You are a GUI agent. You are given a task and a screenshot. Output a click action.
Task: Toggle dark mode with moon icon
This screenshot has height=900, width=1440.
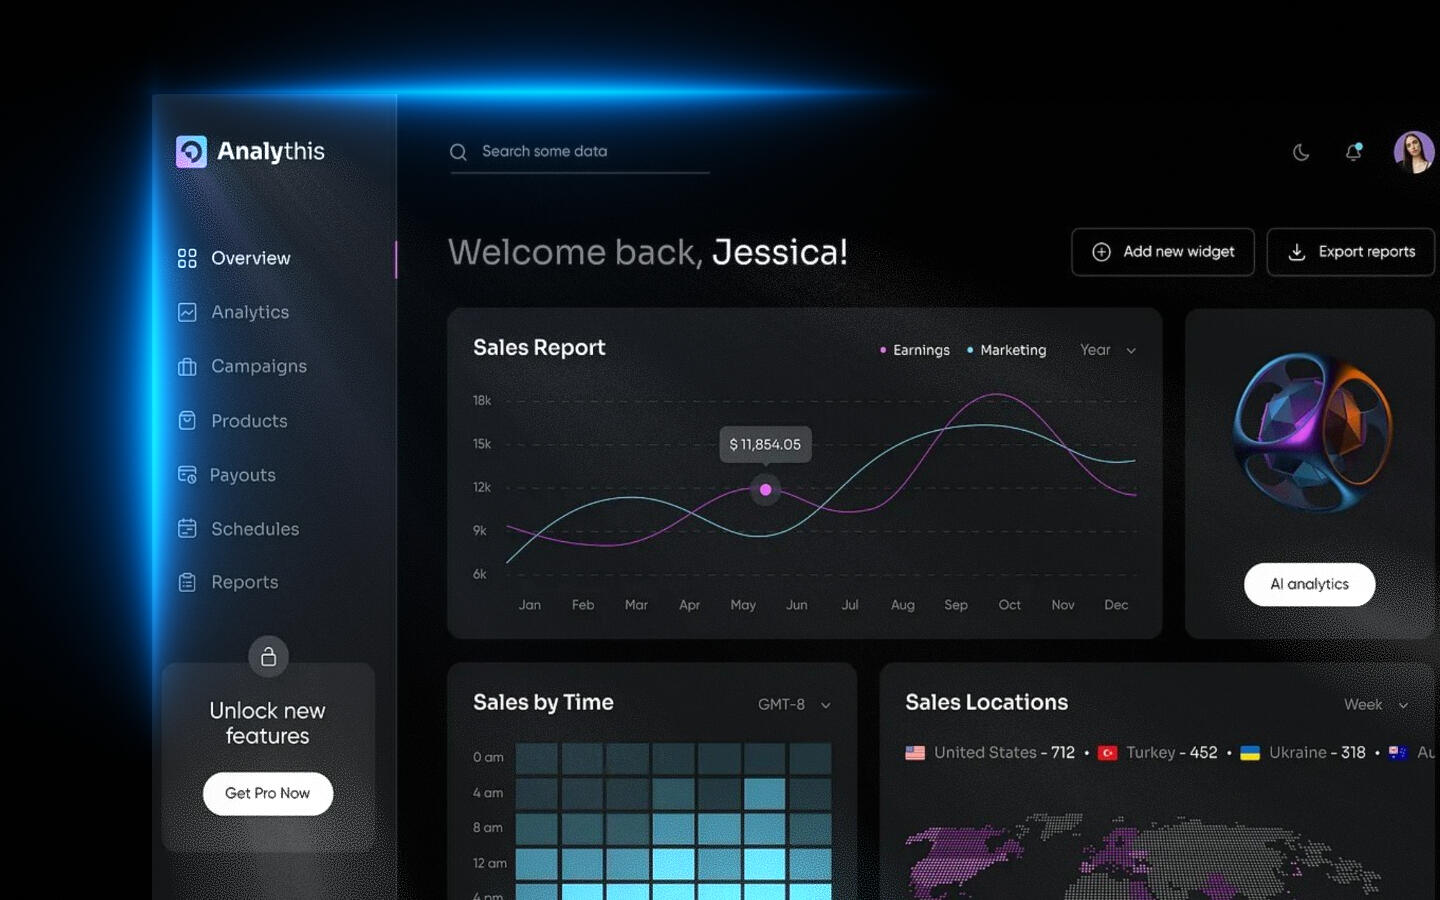(1301, 152)
